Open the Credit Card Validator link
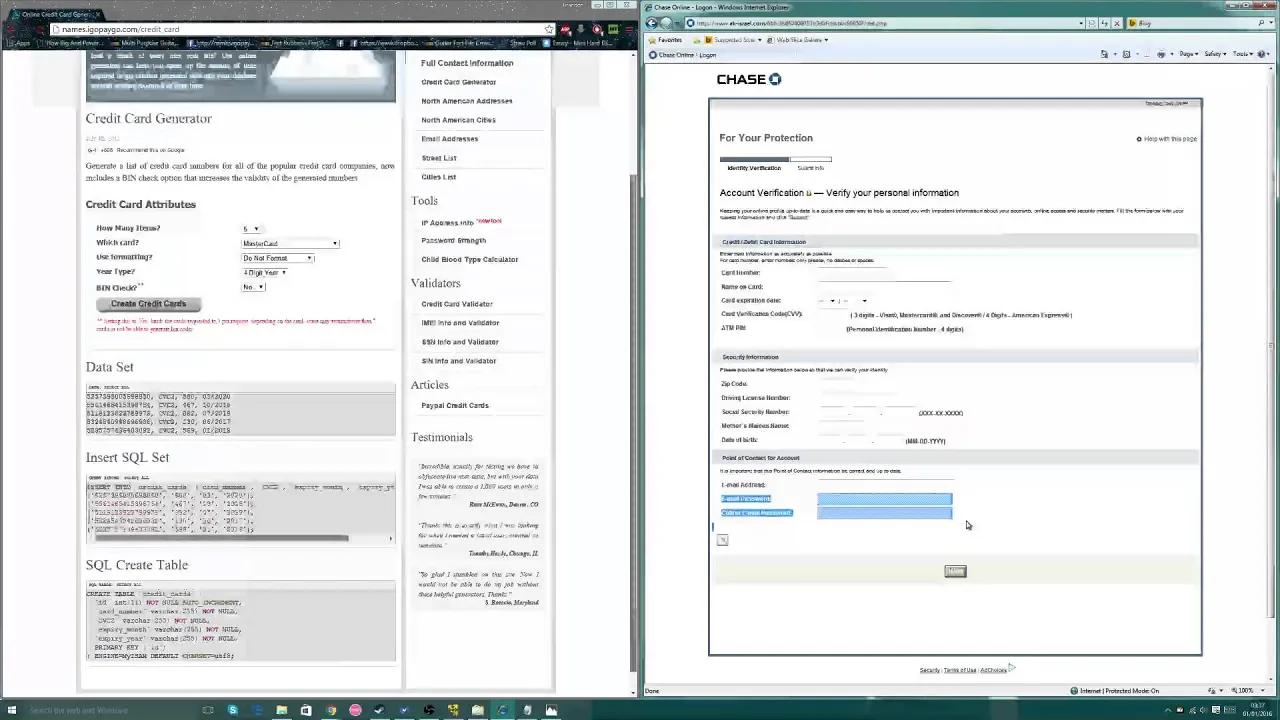 point(457,304)
